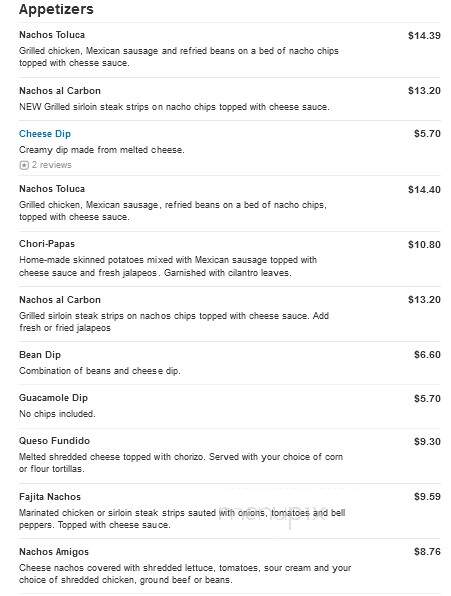451x596 pixels.
Task: Open the 2 reviews link
Action: click(x=52, y=165)
